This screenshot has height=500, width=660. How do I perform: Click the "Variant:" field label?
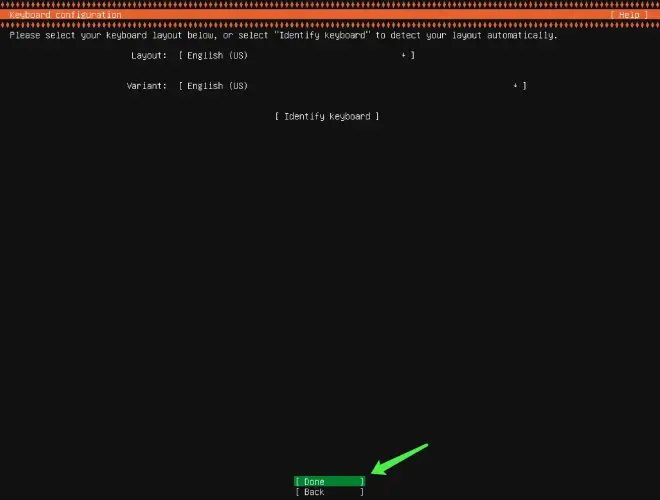tap(147, 86)
